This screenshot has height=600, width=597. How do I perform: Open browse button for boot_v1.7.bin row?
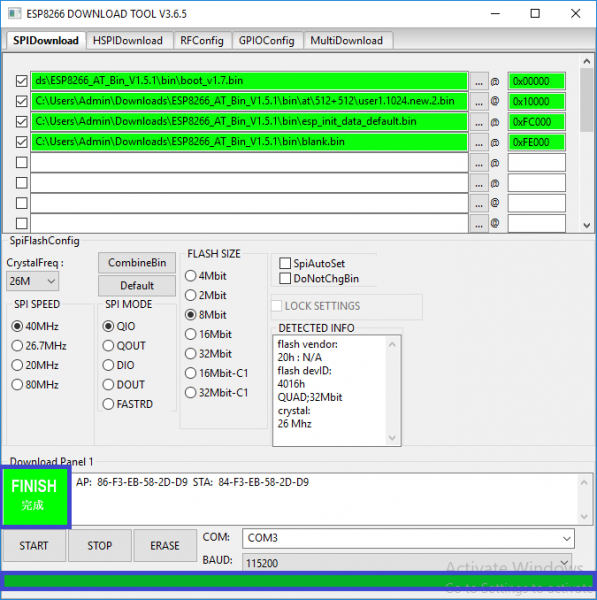click(479, 81)
